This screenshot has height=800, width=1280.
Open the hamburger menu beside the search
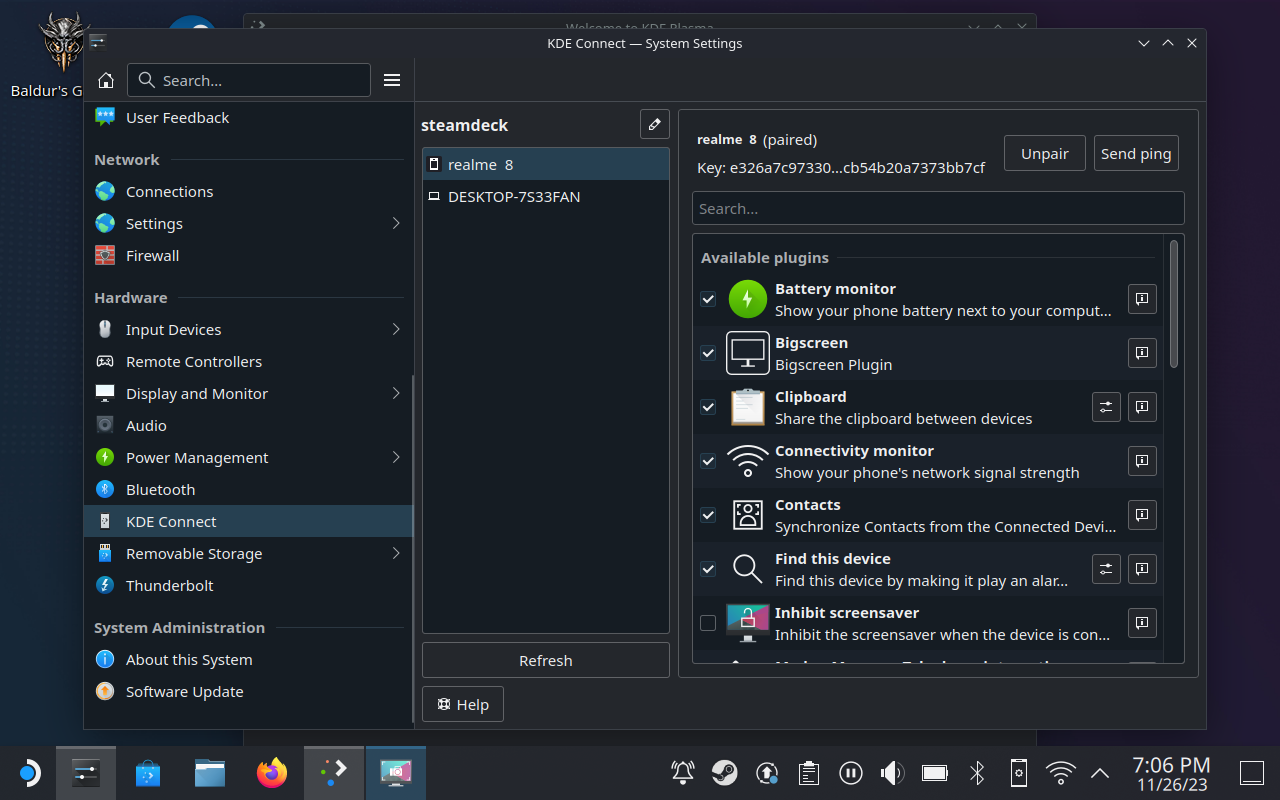[x=392, y=81]
